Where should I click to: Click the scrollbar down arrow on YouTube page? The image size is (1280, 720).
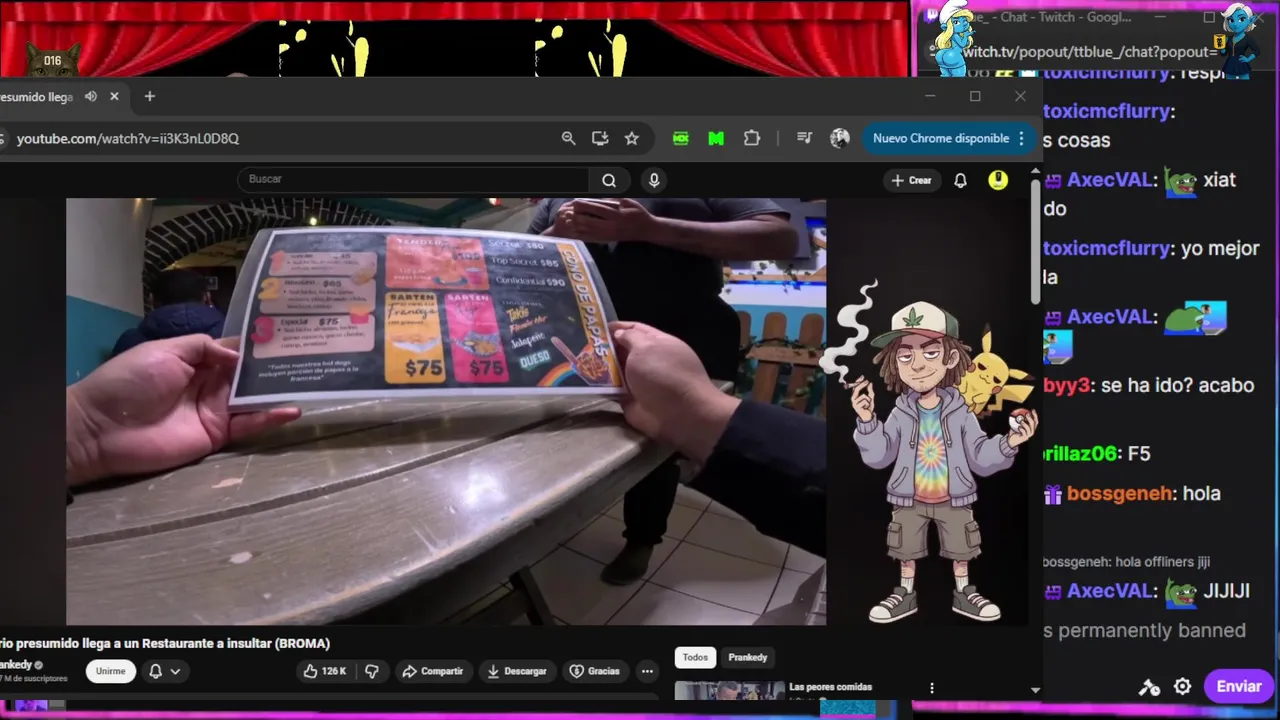(1035, 689)
